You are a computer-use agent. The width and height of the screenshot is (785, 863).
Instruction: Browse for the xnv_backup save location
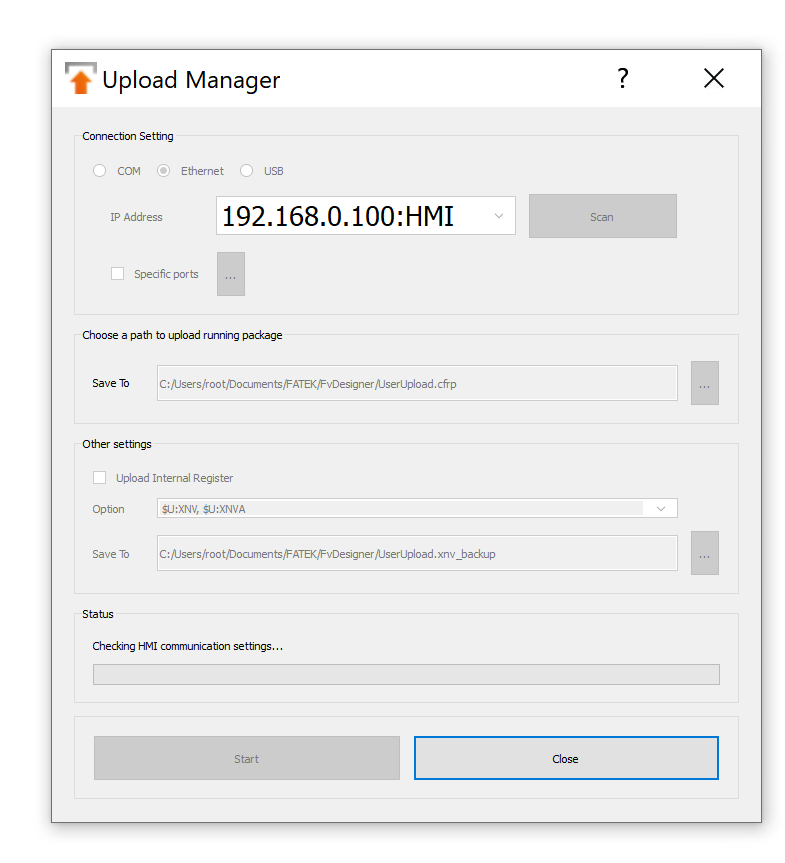pos(704,553)
